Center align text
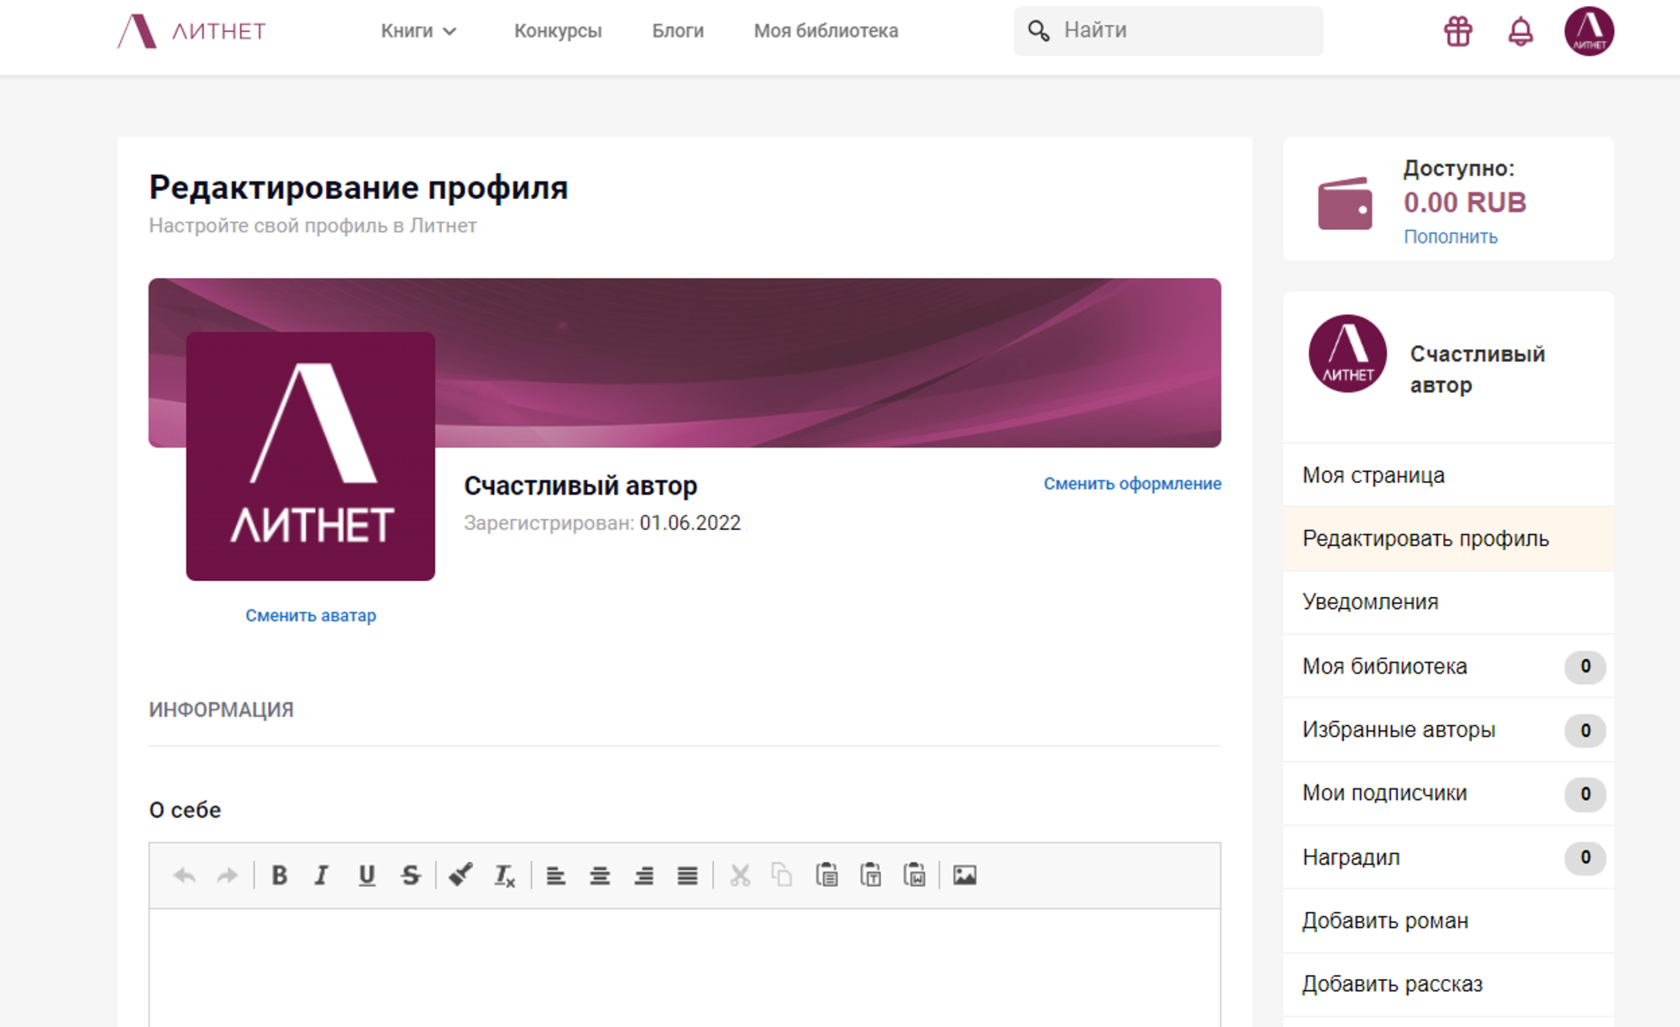This screenshot has width=1680, height=1027. 600,876
